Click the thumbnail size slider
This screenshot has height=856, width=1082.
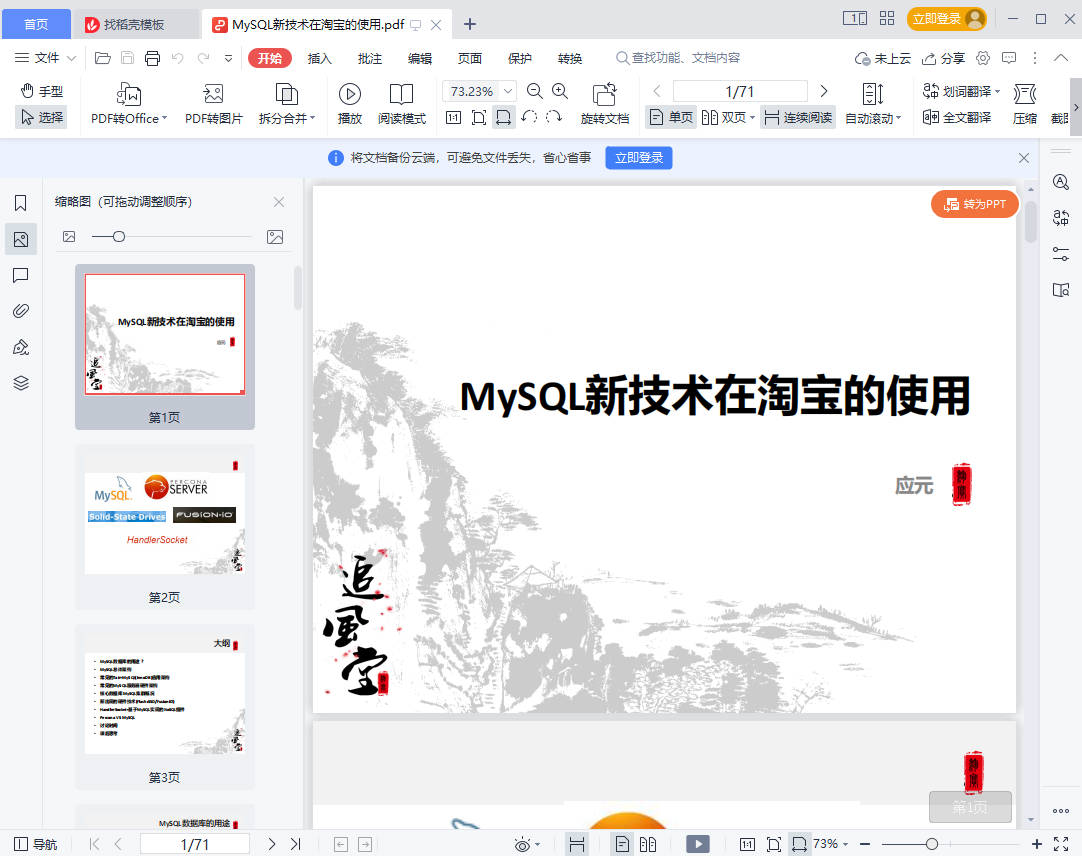119,237
